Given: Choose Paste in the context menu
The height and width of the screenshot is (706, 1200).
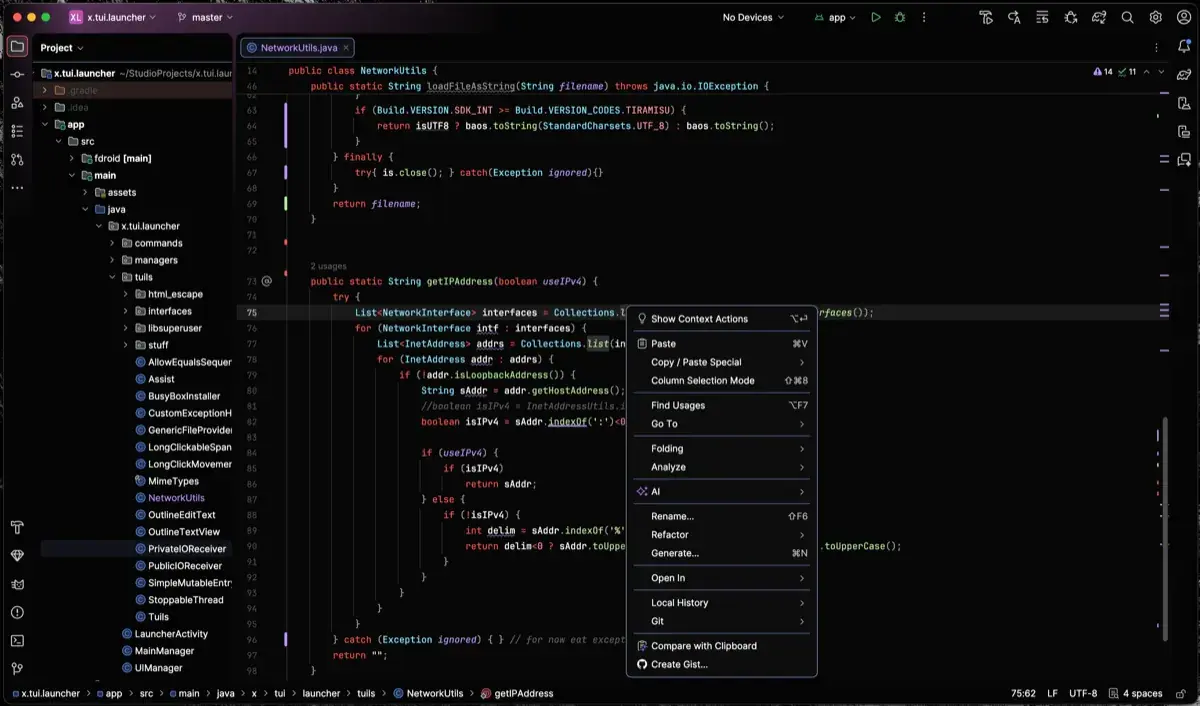Looking at the screenshot, I should (721, 344).
